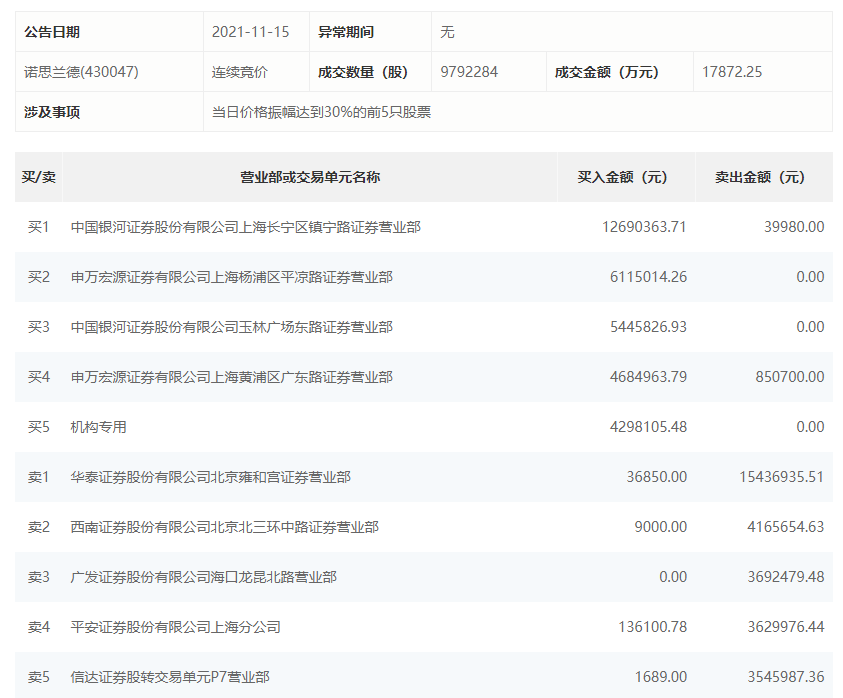Select 中国银河证券玉林广场东路证券营业部 row name
This screenshot has height=698, width=843.
click(x=231, y=327)
